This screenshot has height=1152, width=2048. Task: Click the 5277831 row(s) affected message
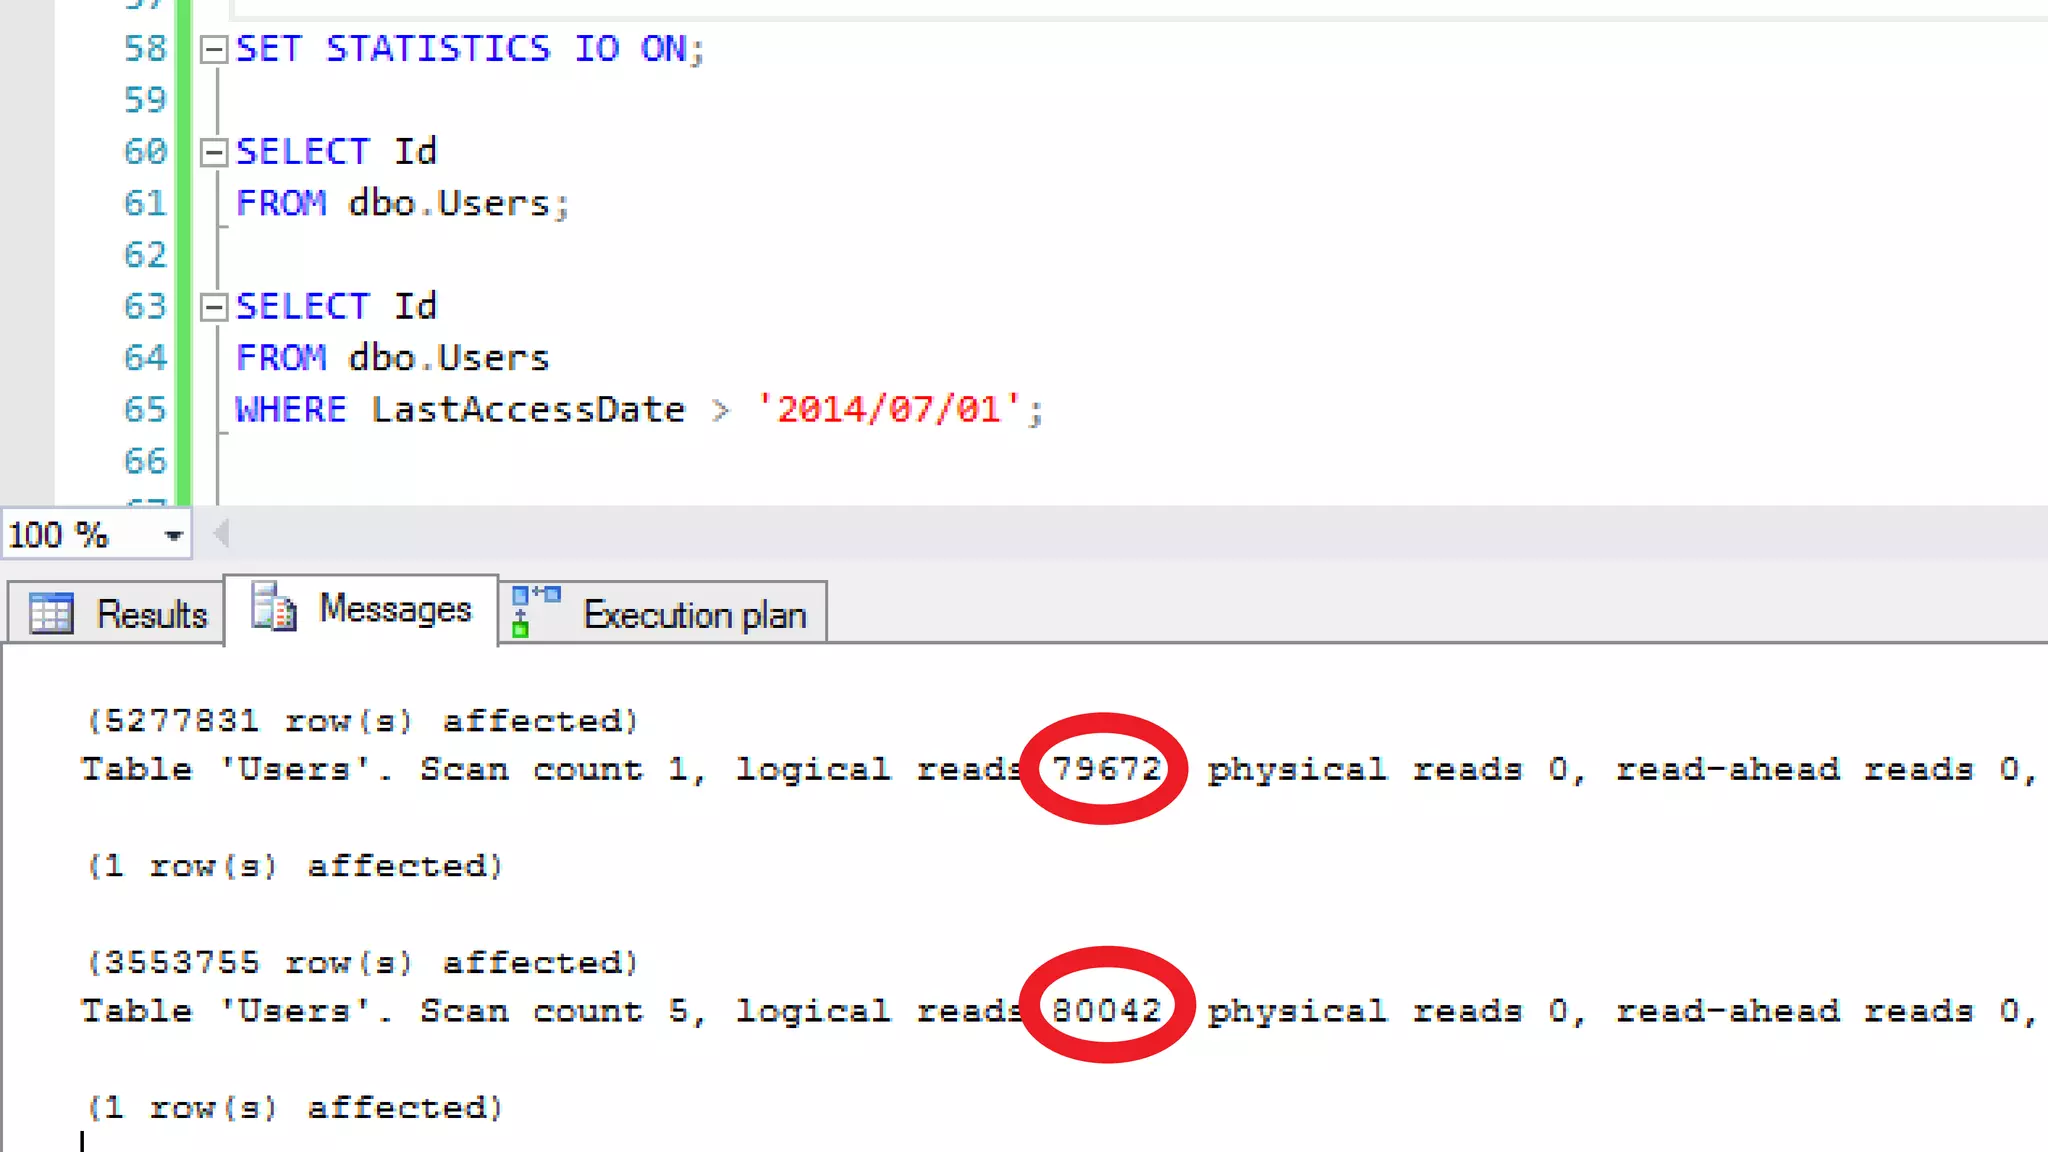362,721
